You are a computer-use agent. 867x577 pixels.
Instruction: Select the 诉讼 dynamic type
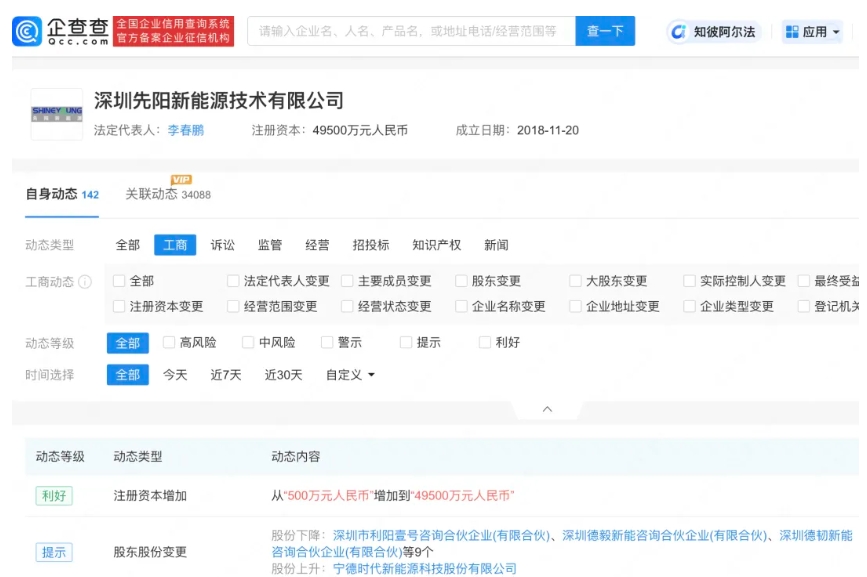click(223, 245)
